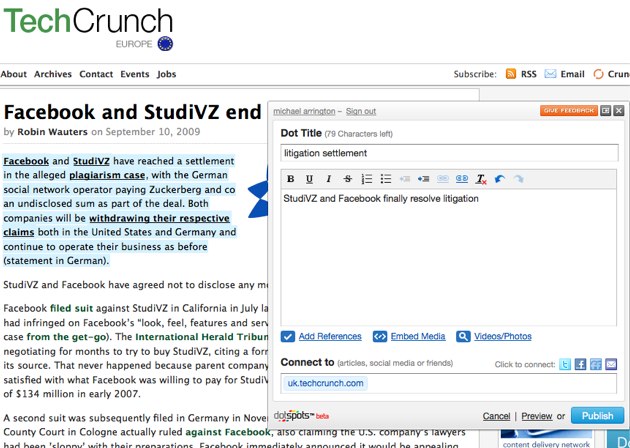
Task: Go to the Contact page
Action: [x=96, y=74]
